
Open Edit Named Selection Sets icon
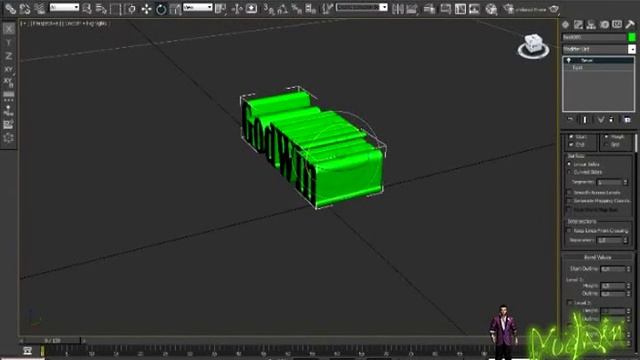pyautogui.click(x=327, y=8)
